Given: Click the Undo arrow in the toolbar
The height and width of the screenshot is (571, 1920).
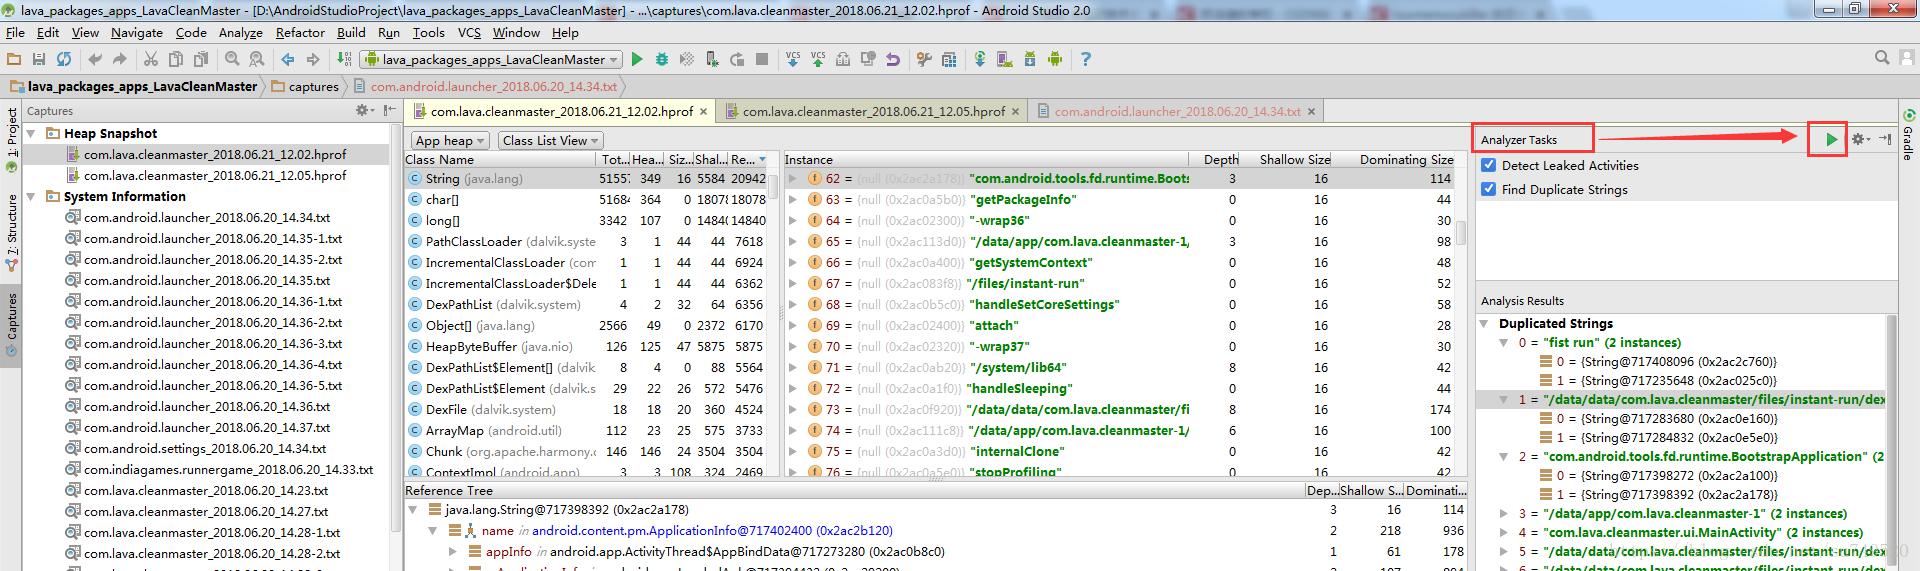Looking at the screenshot, I should [x=96, y=59].
